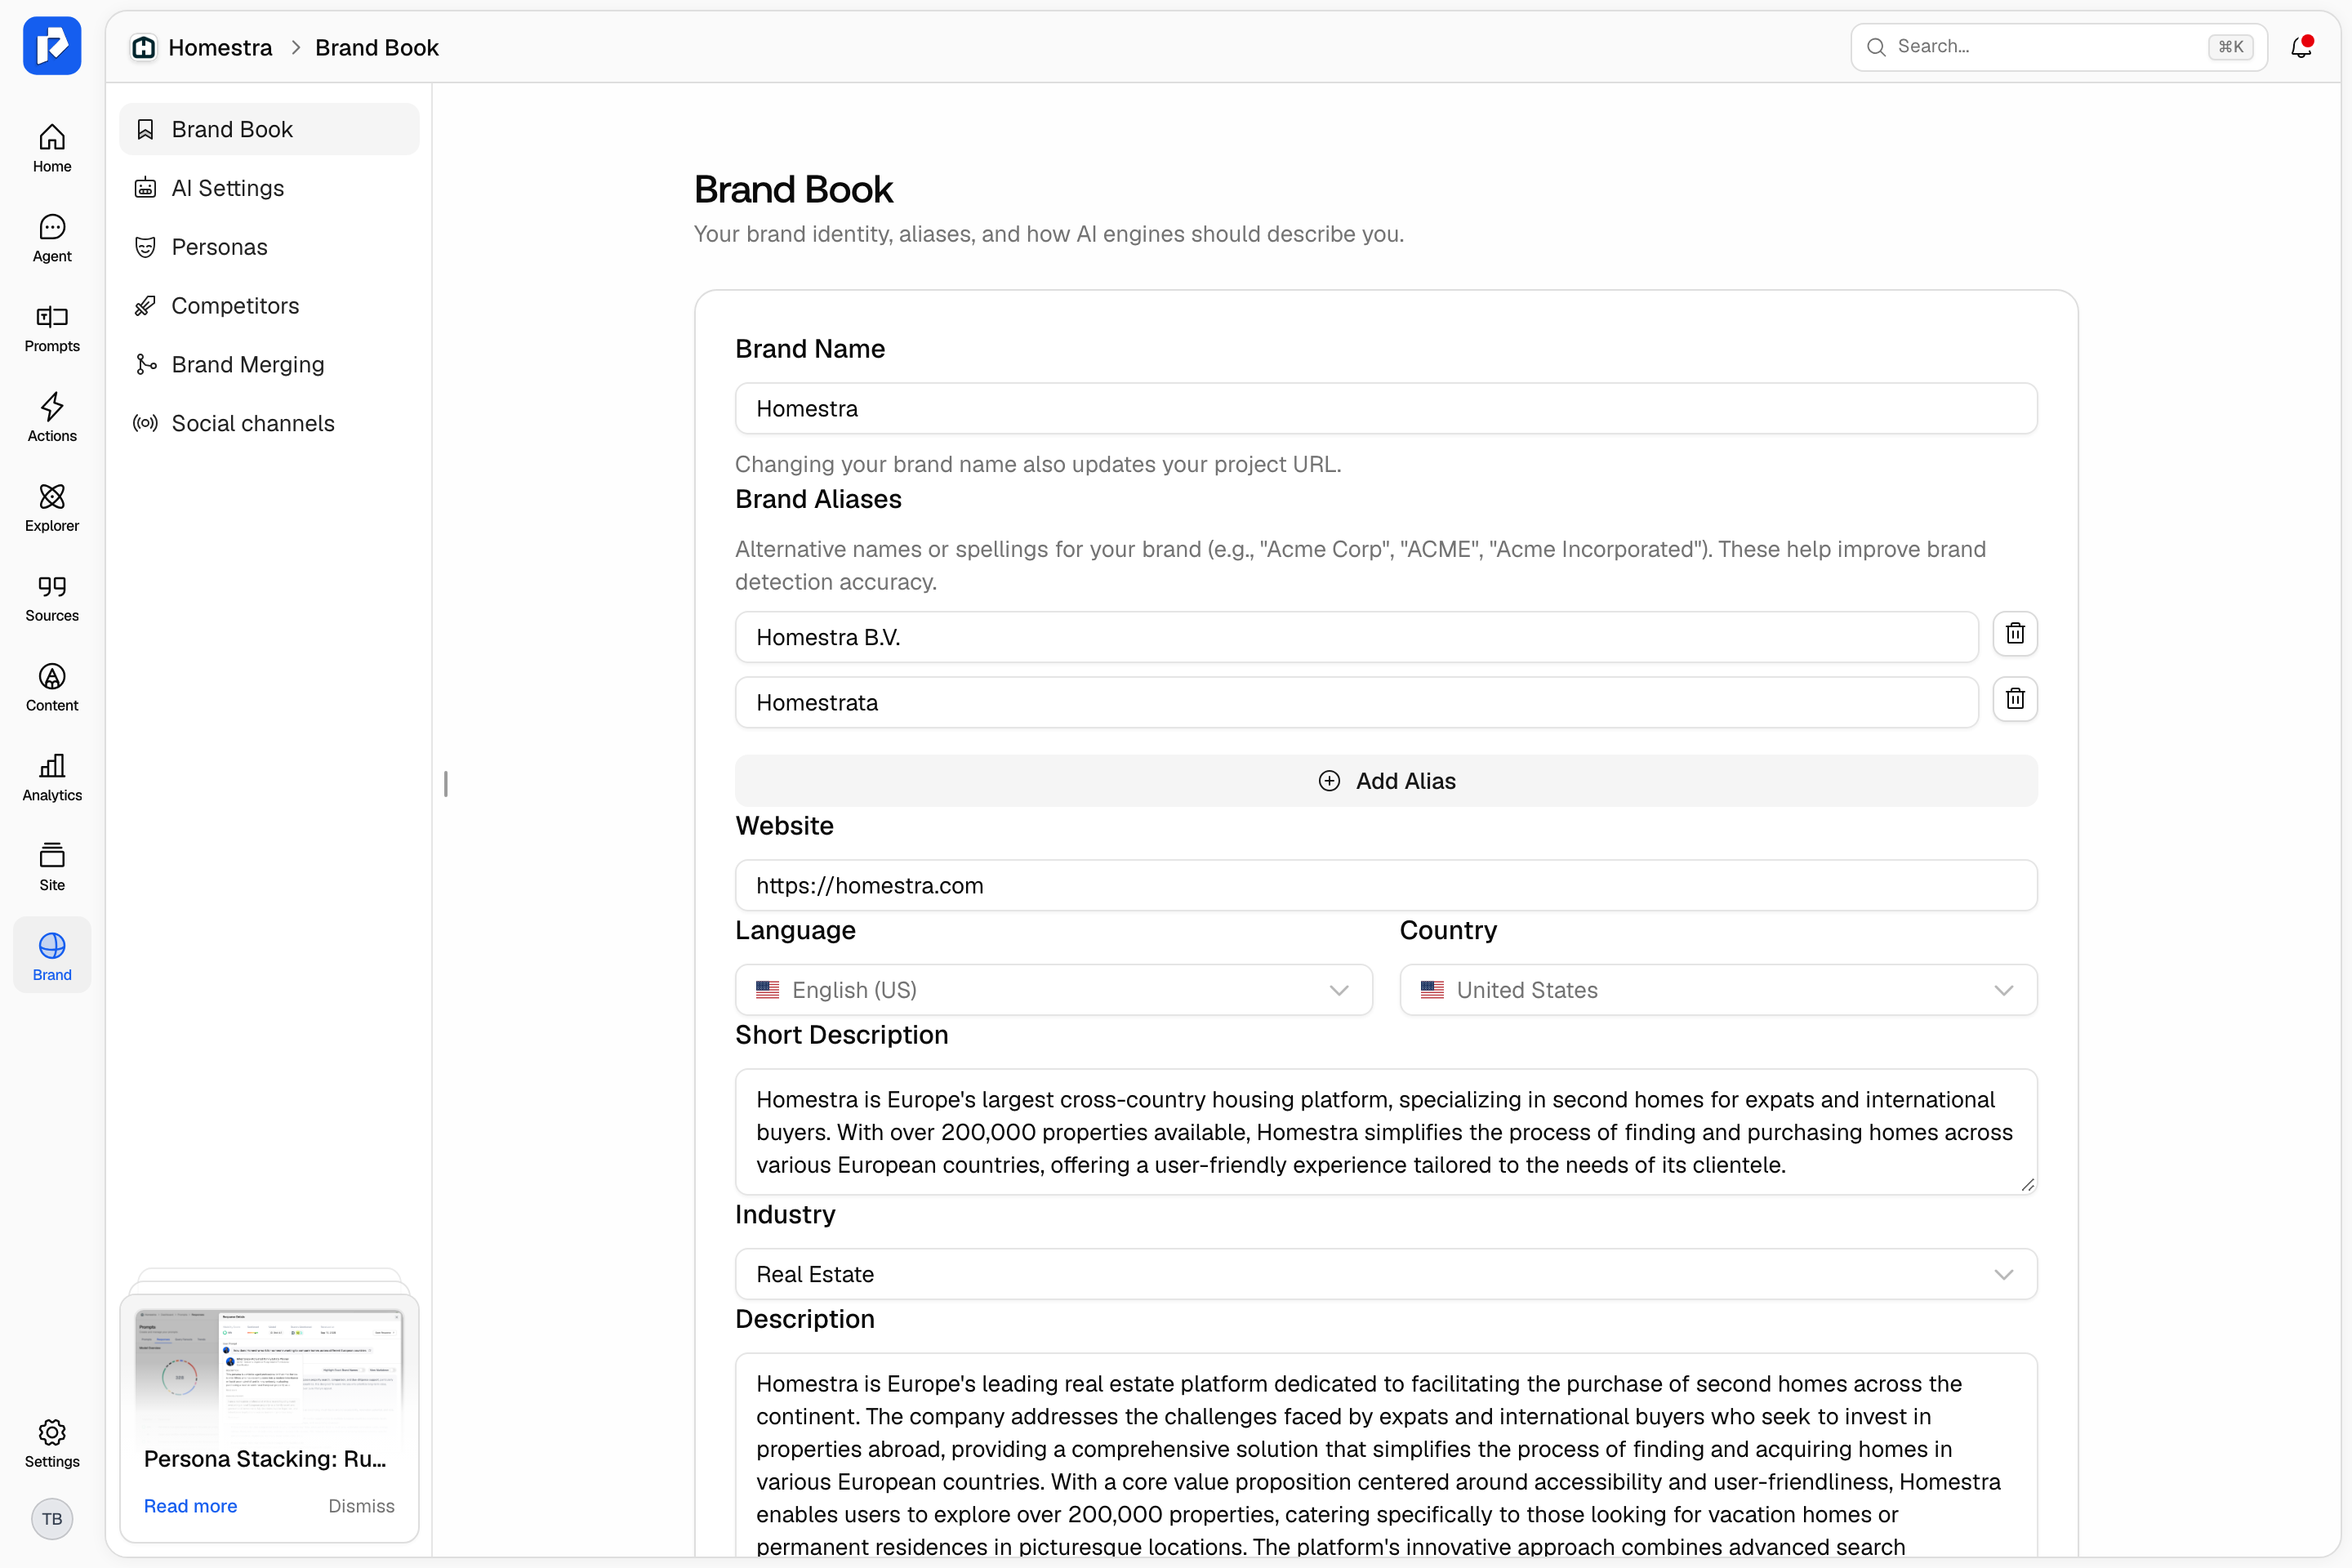Image resolution: width=2352 pixels, height=1568 pixels.
Task: Open Social channels menu item
Action: [269, 423]
